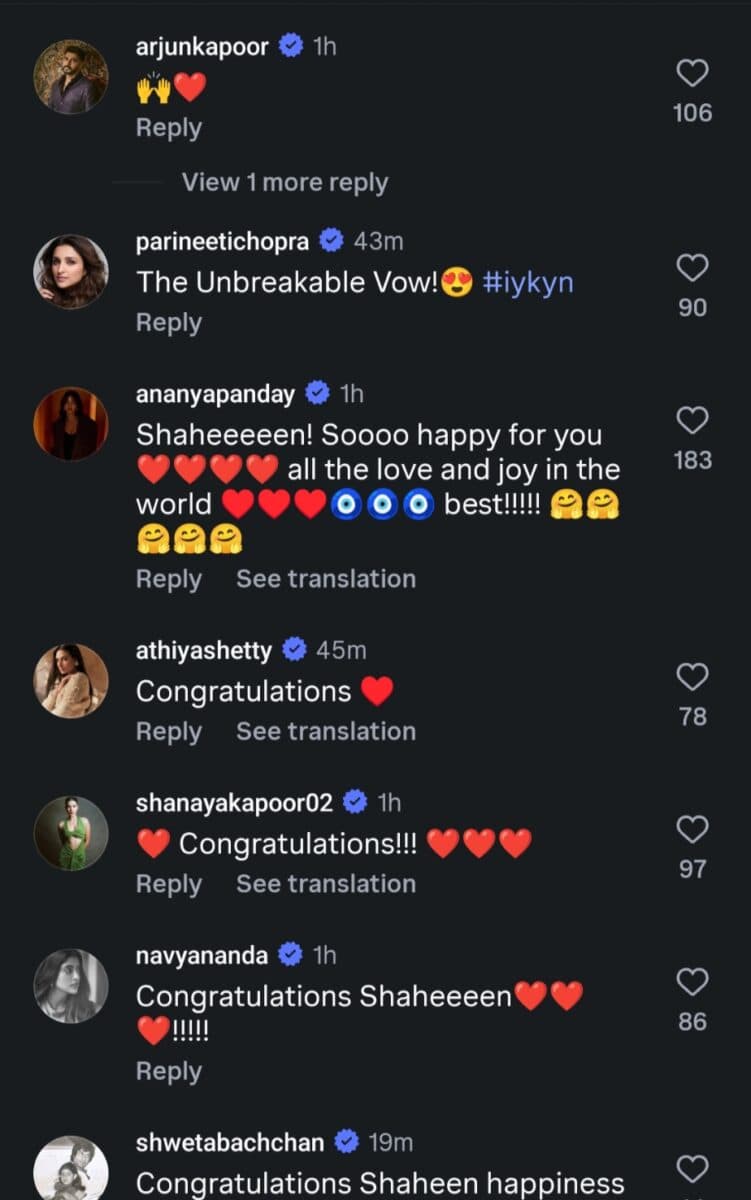Reply to parineetichopra's comment
Screen dimensions: 751x1200
[168, 323]
